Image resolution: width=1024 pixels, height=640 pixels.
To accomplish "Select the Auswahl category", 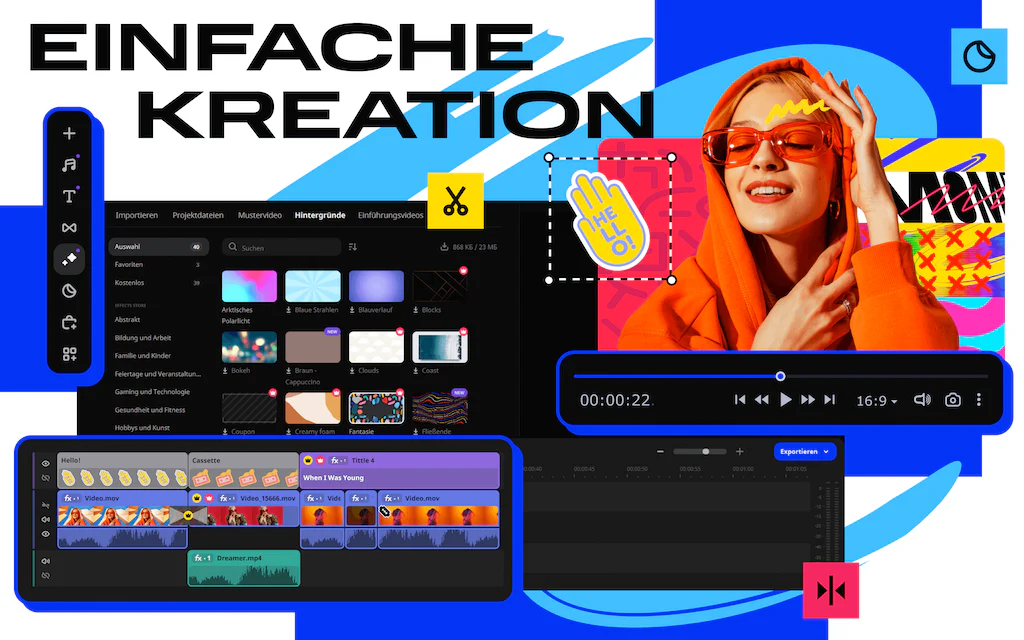I will 159,247.
